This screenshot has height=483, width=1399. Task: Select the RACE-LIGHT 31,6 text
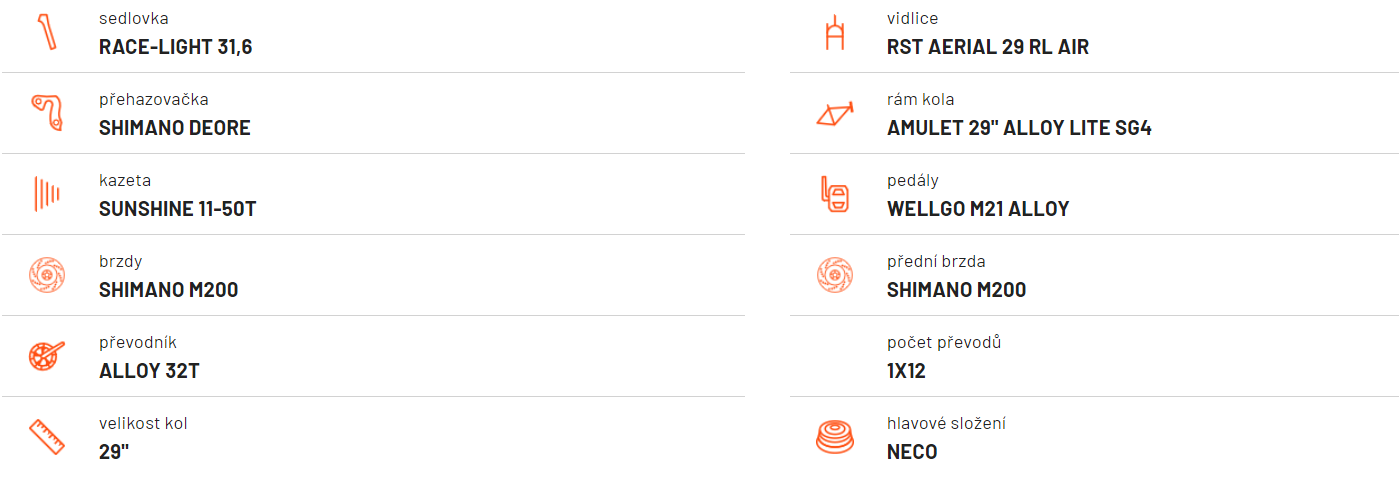pos(175,47)
